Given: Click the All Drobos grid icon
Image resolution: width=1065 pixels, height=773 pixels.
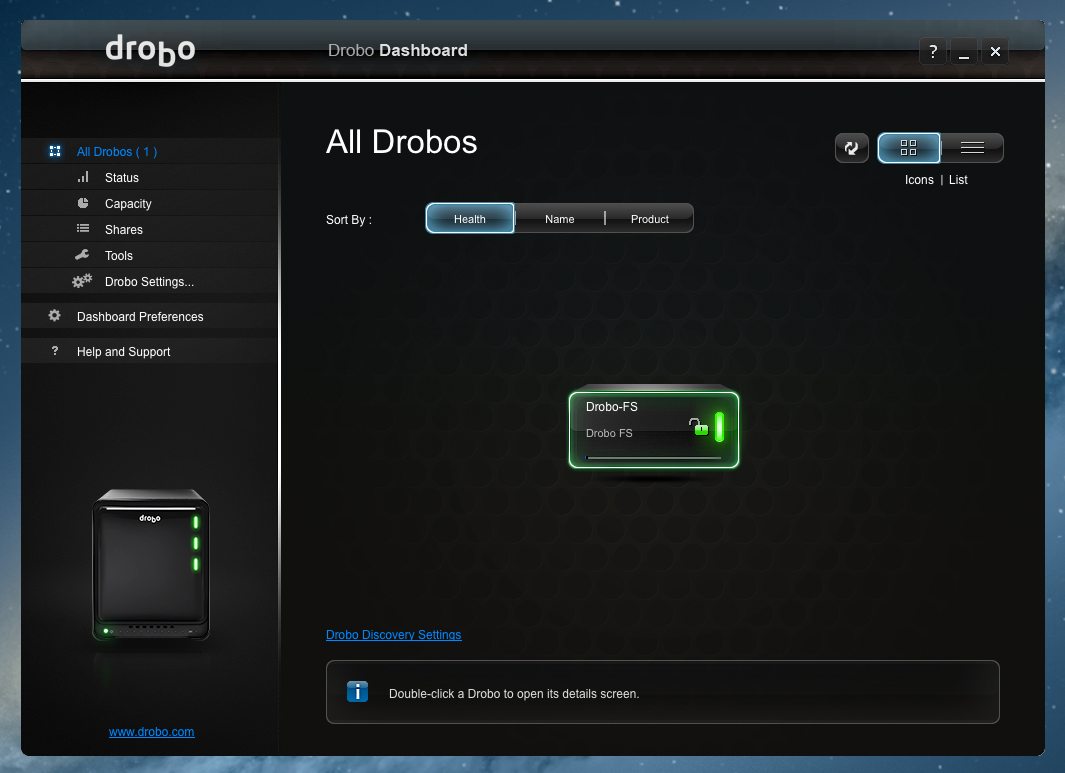Looking at the screenshot, I should (x=55, y=151).
